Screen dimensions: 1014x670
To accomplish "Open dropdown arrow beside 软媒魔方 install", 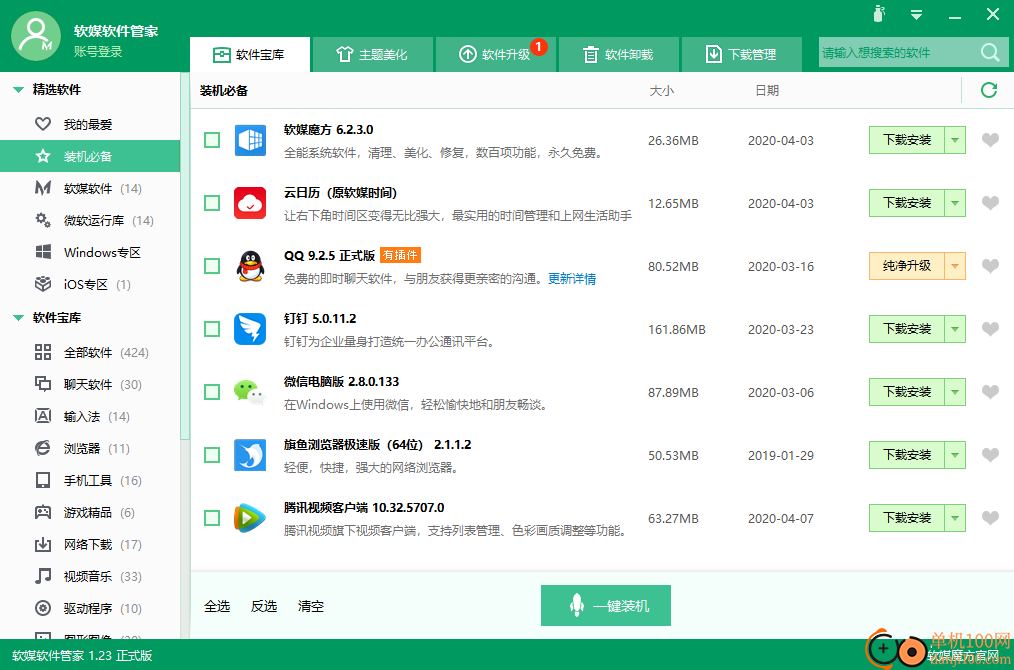I will pos(955,140).
